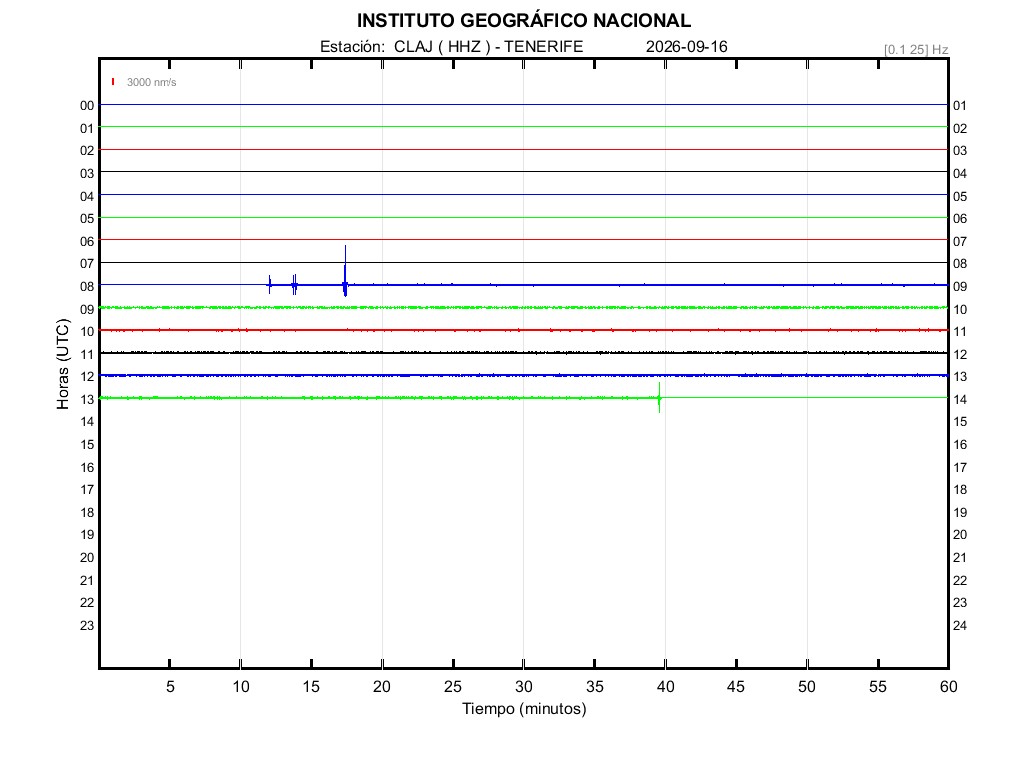Image resolution: width=1024 pixels, height=768 pixels.
Task: Click the Horas (UTC) axis label
Action: [63, 364]
